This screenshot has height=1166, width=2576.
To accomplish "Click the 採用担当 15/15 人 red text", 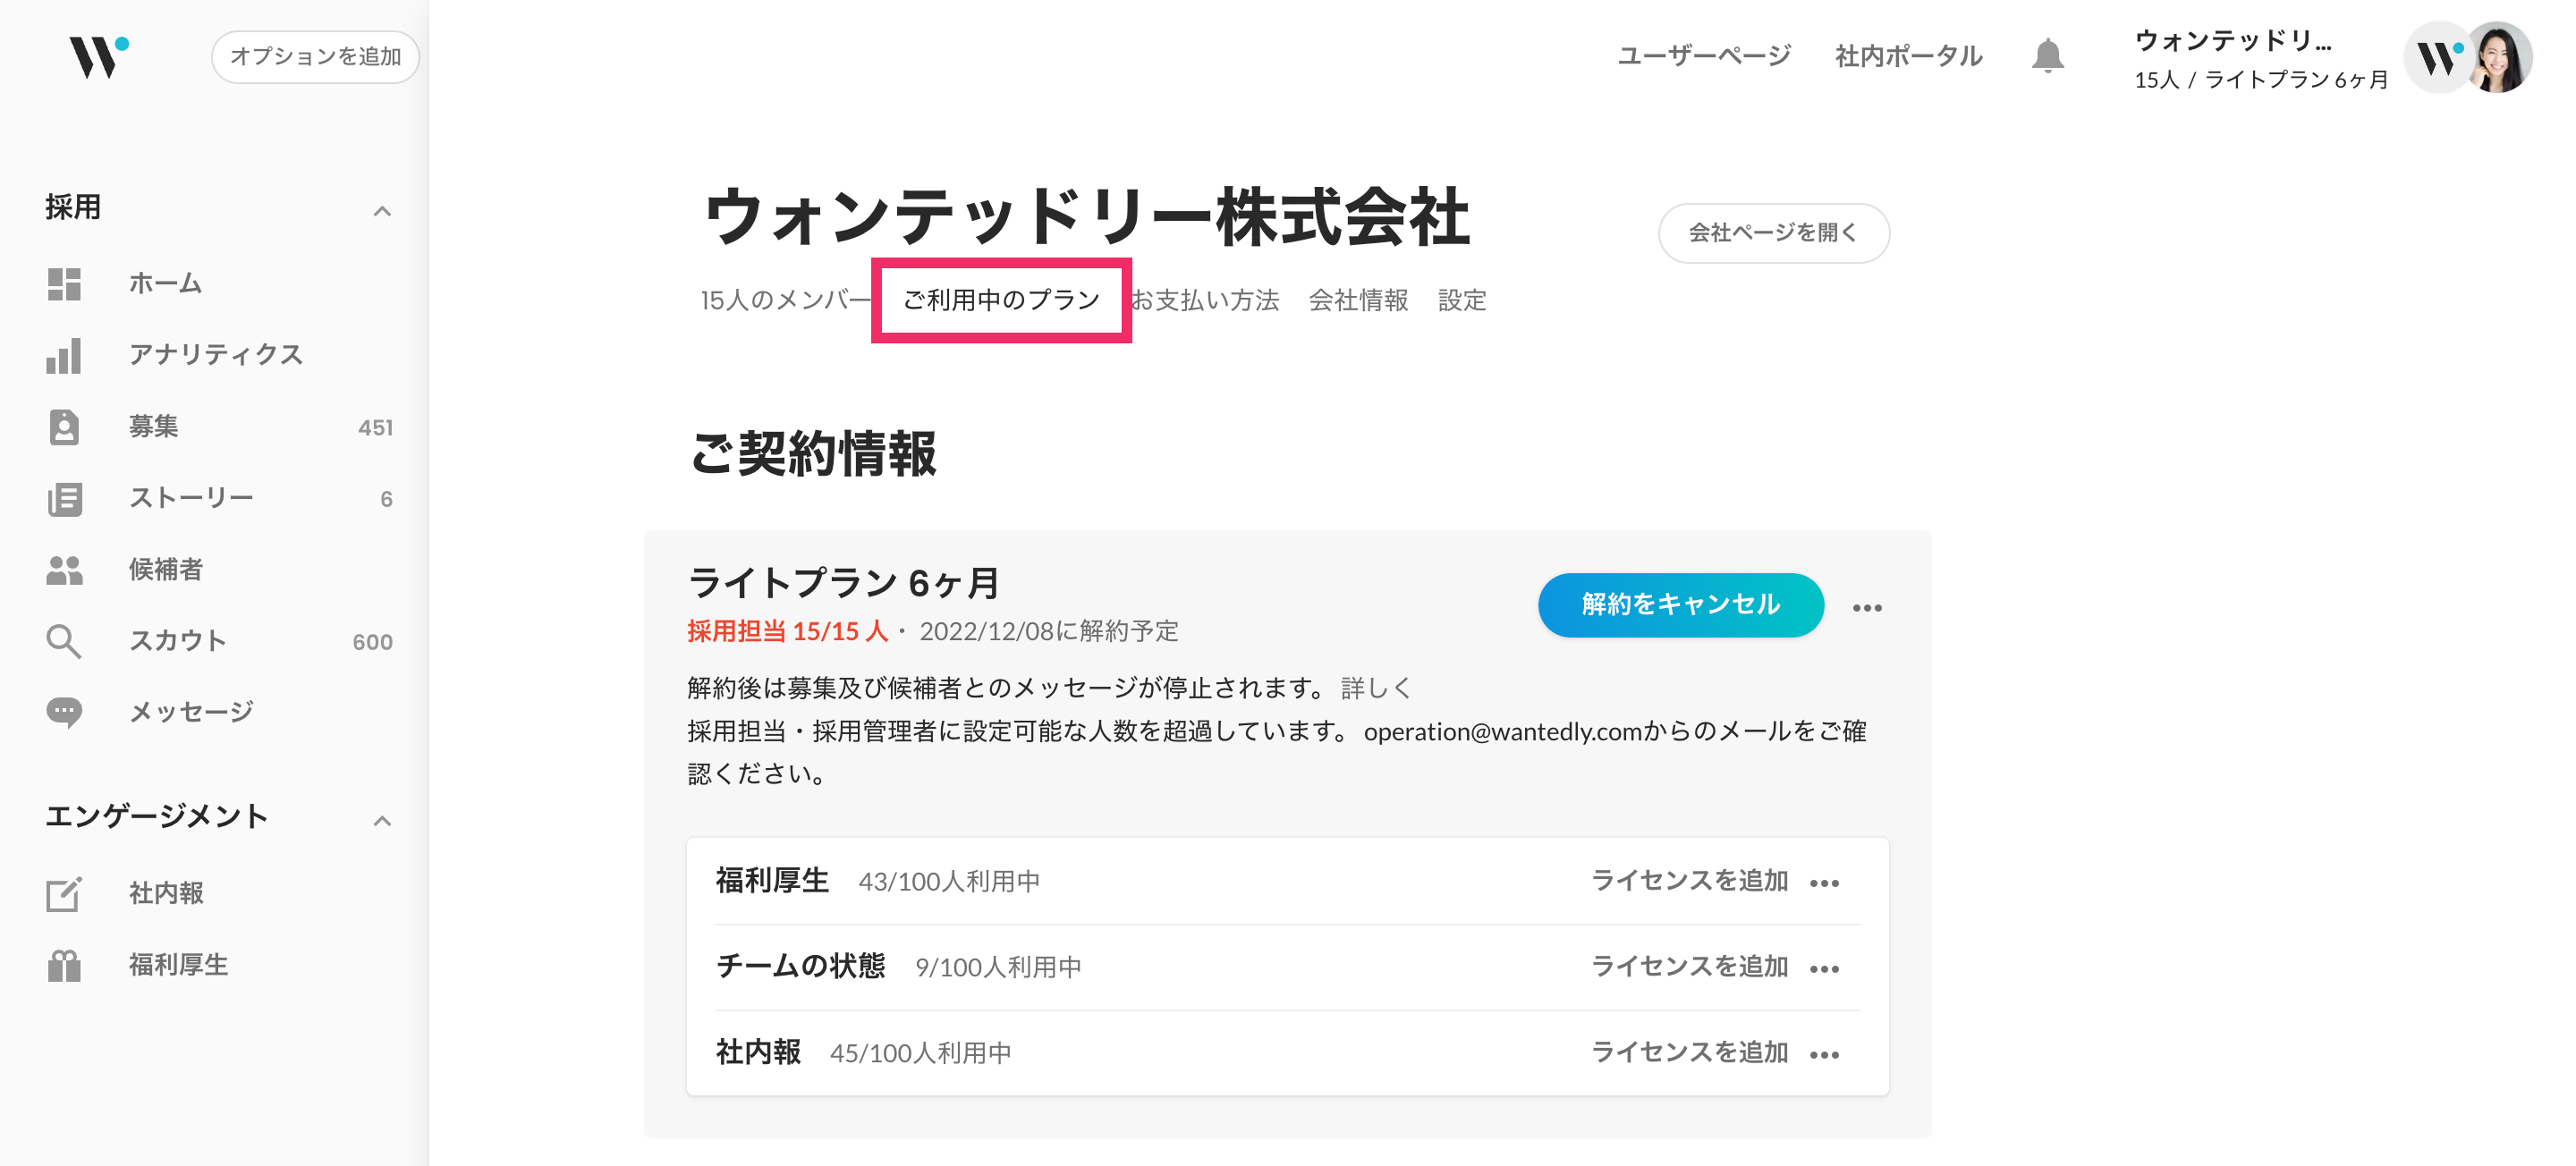I will tap(787, 631).
